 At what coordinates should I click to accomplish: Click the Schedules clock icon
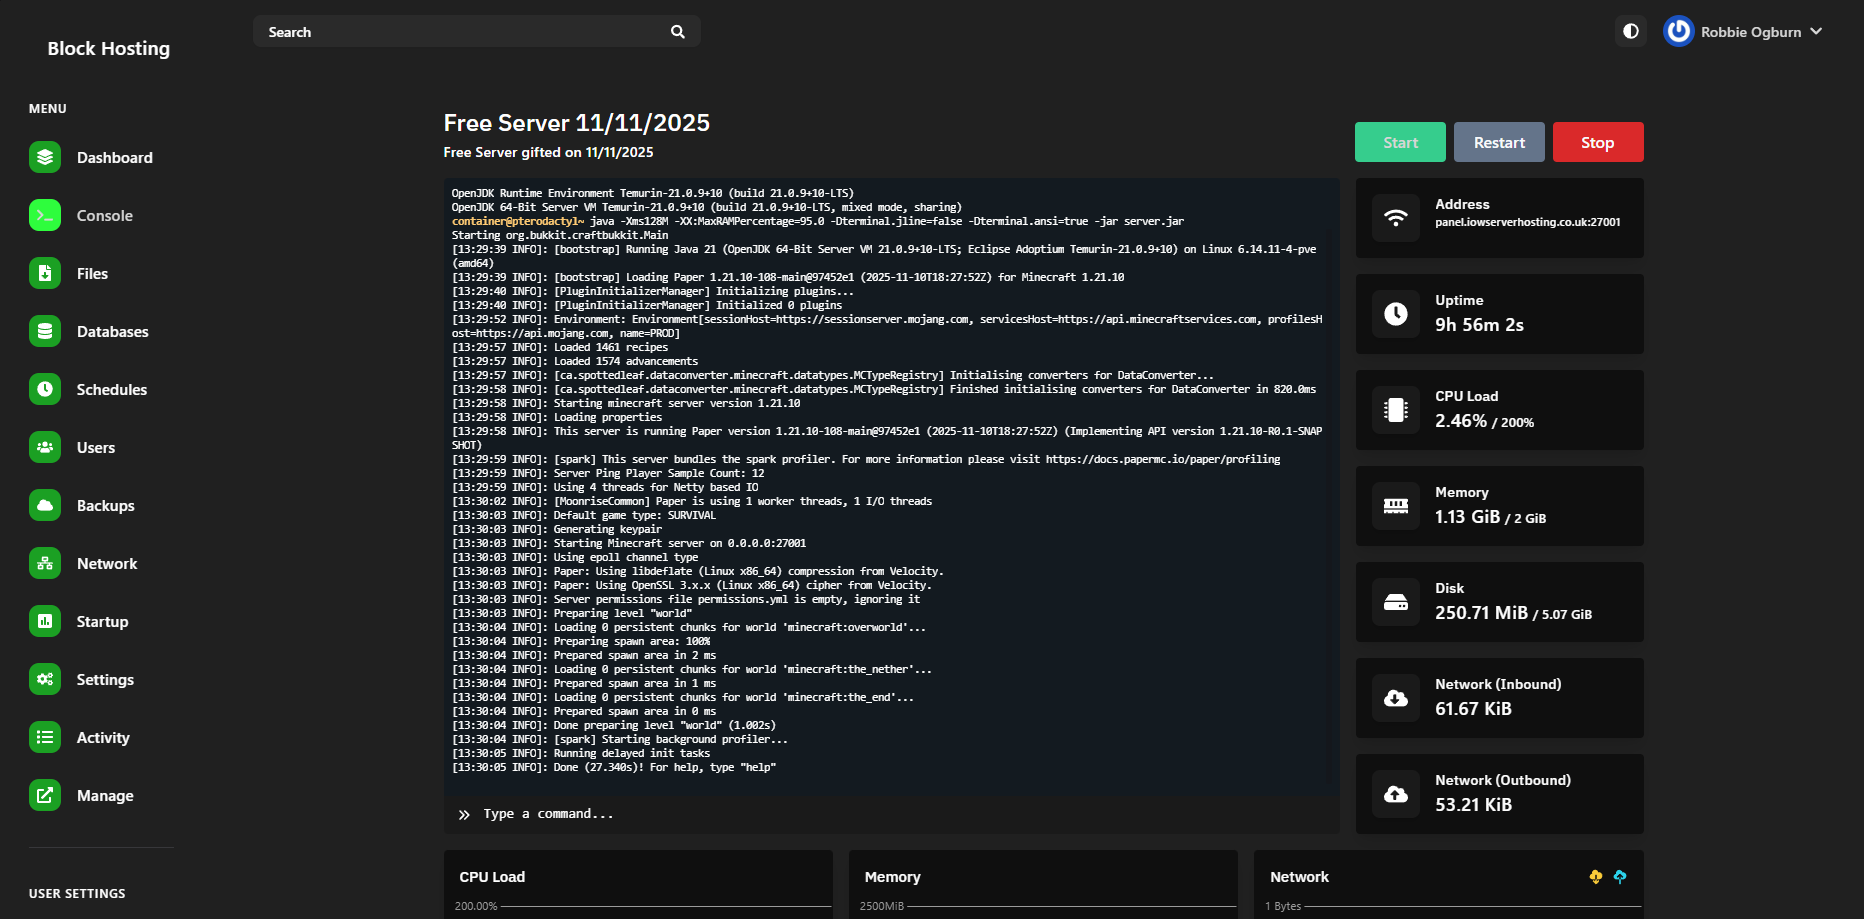pos(45,389)
